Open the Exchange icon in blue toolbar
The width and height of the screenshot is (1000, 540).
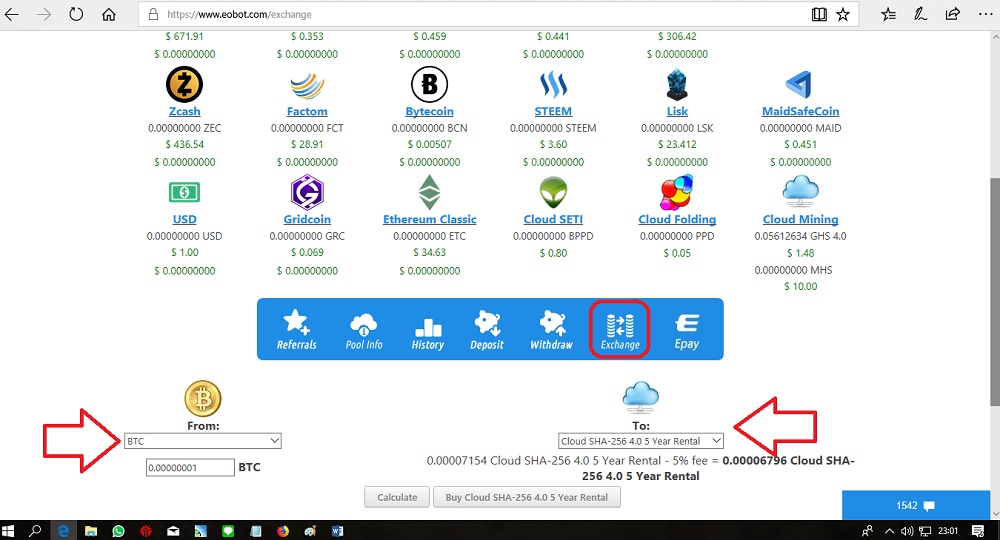[x=619, y=330]
